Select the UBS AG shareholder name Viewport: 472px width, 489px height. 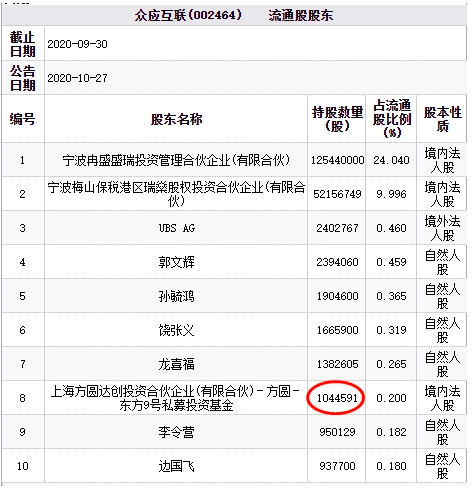[176, 228]
